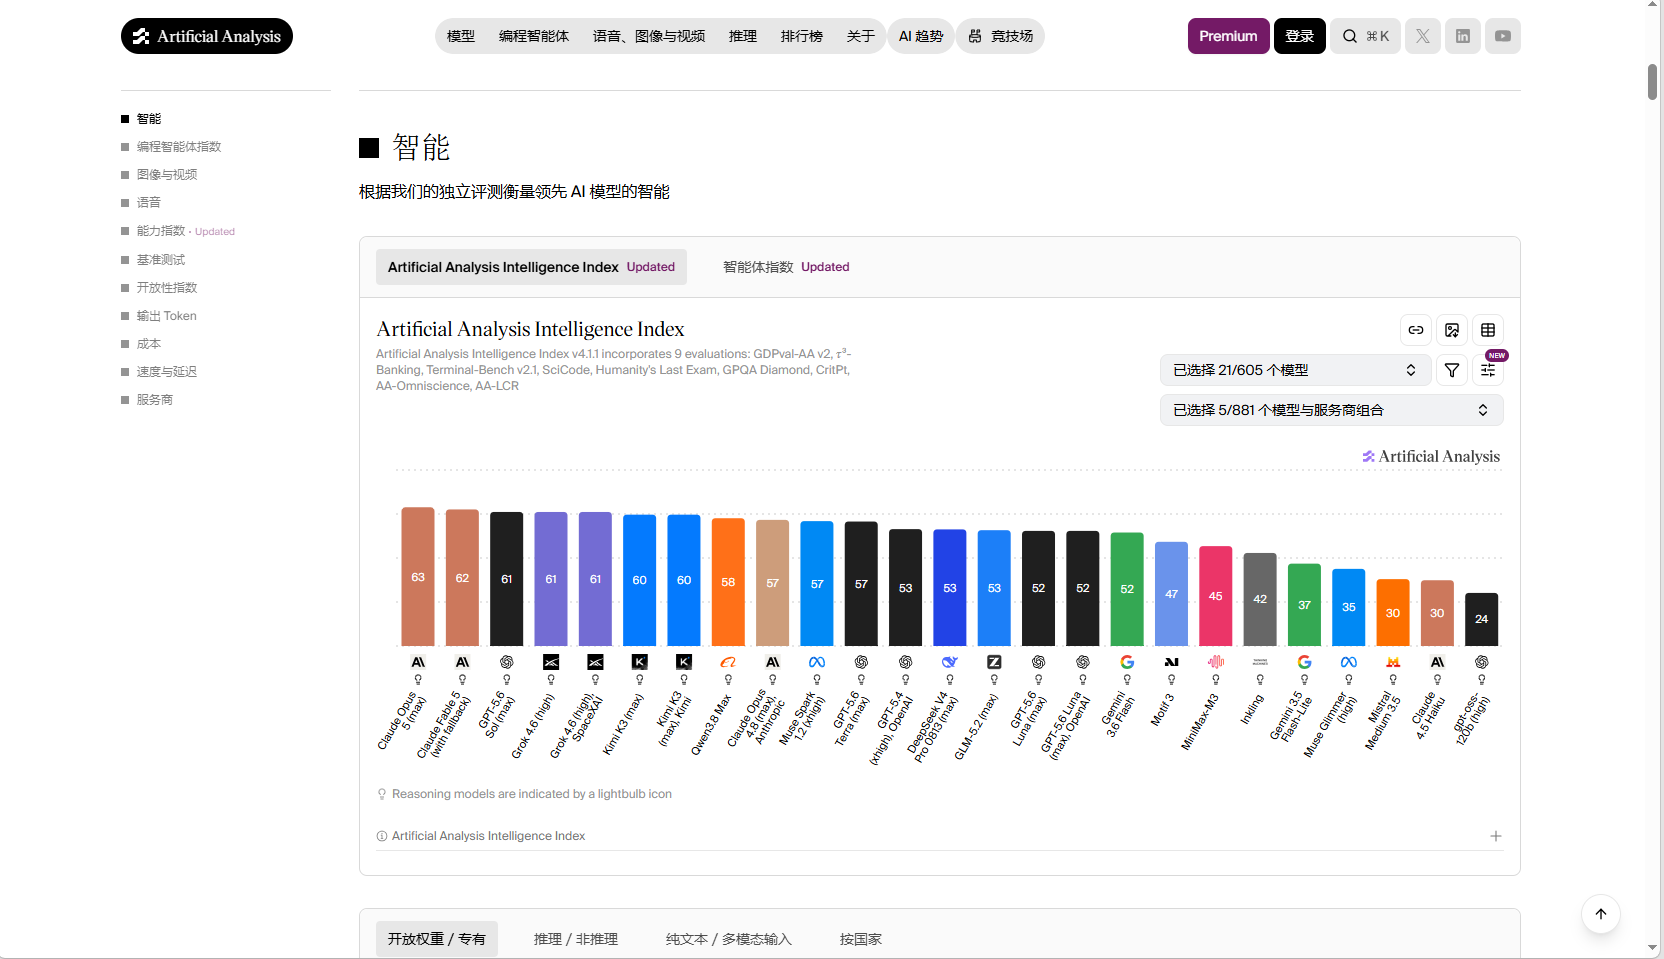1664x959 pixels.
Task: Open the 语音、图像与视频 navigation menu
Action: coord(649,36)
